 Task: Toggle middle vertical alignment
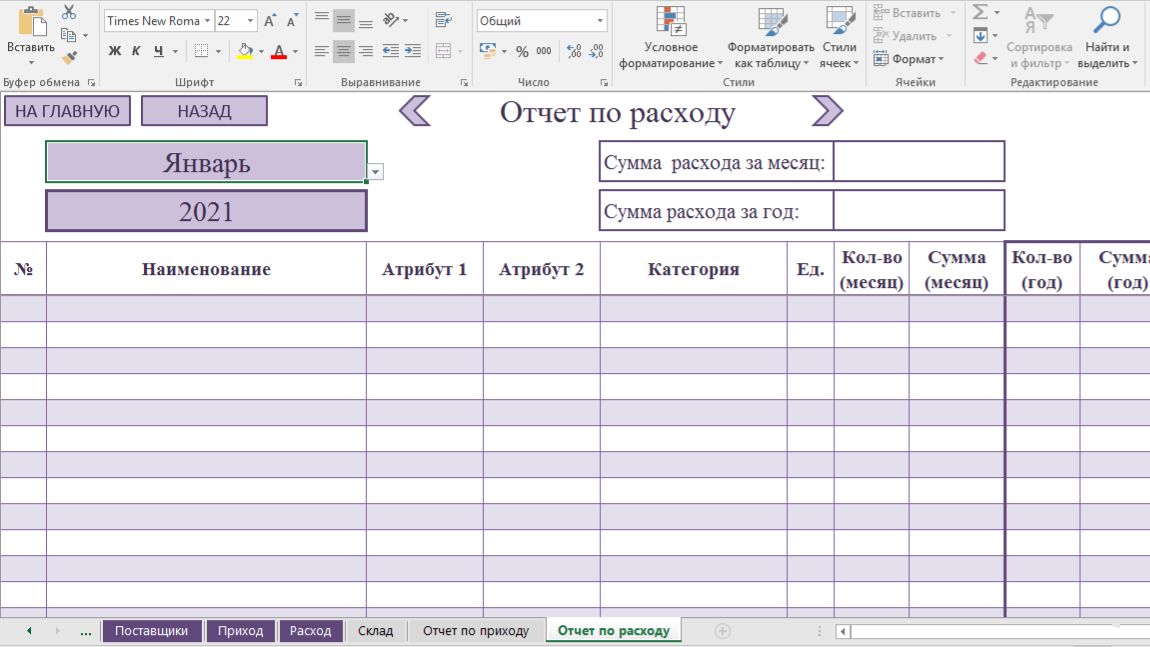tap(343, 20)
